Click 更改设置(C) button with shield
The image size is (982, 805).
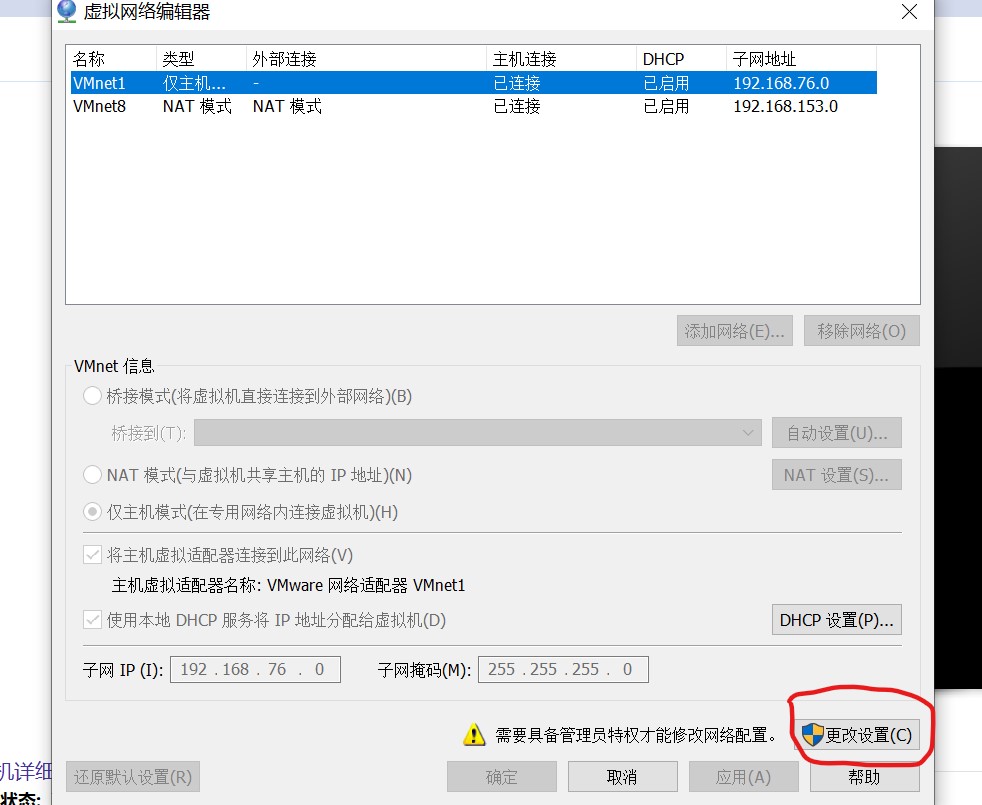click(x=857, y=734)
